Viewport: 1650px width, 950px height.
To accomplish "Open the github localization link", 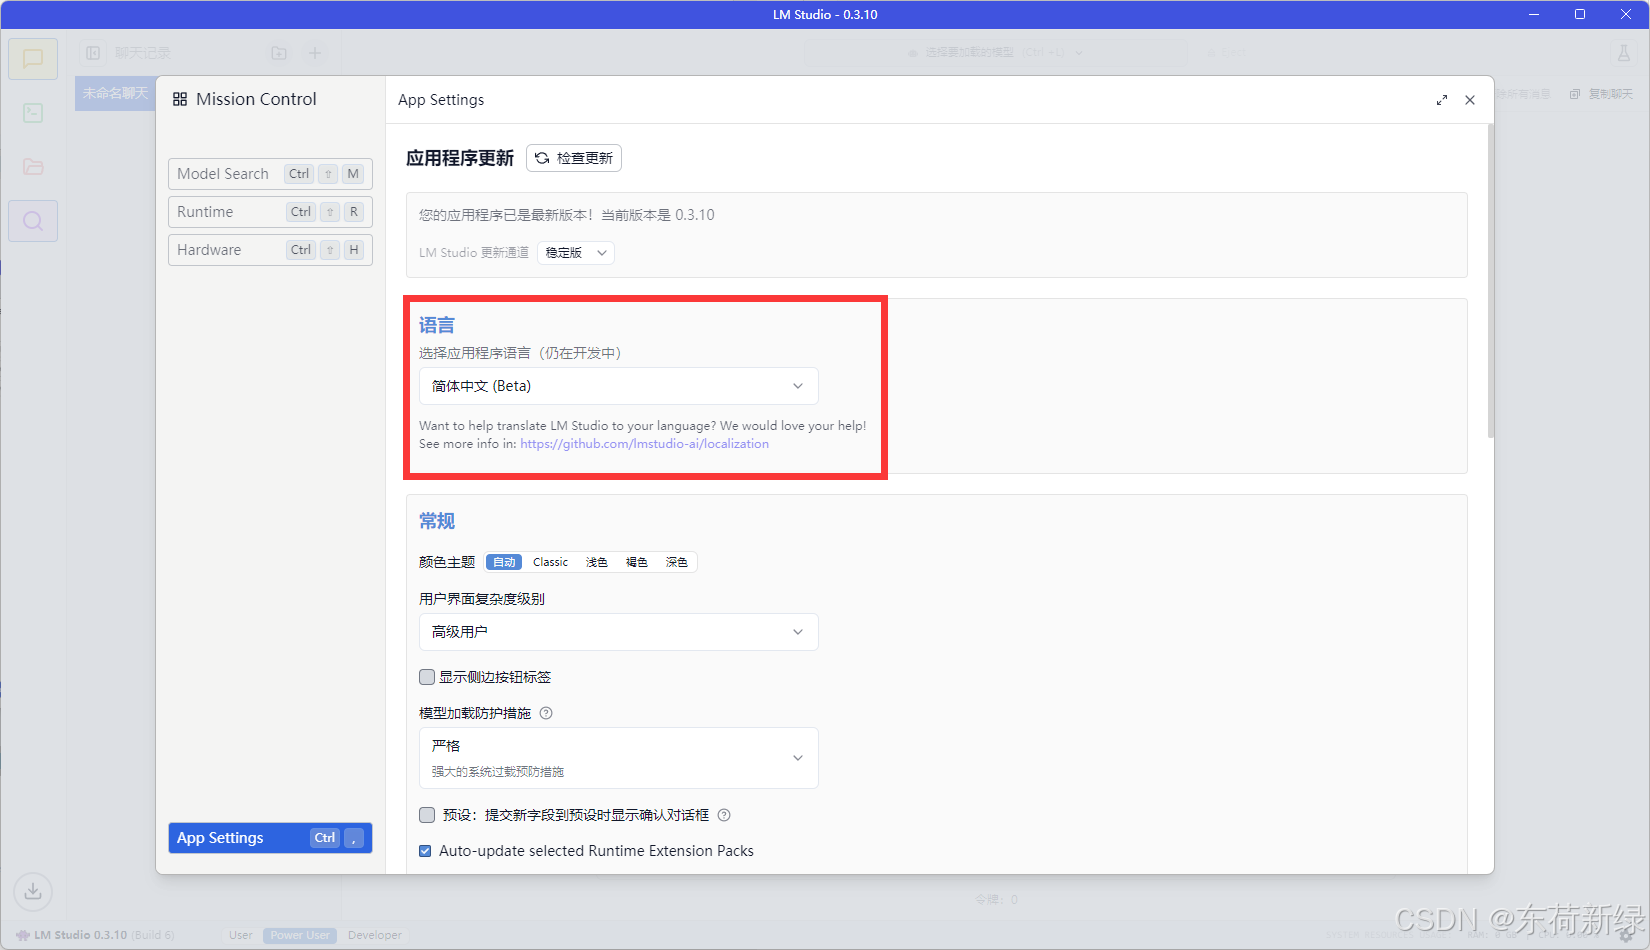I will (644, 444).
